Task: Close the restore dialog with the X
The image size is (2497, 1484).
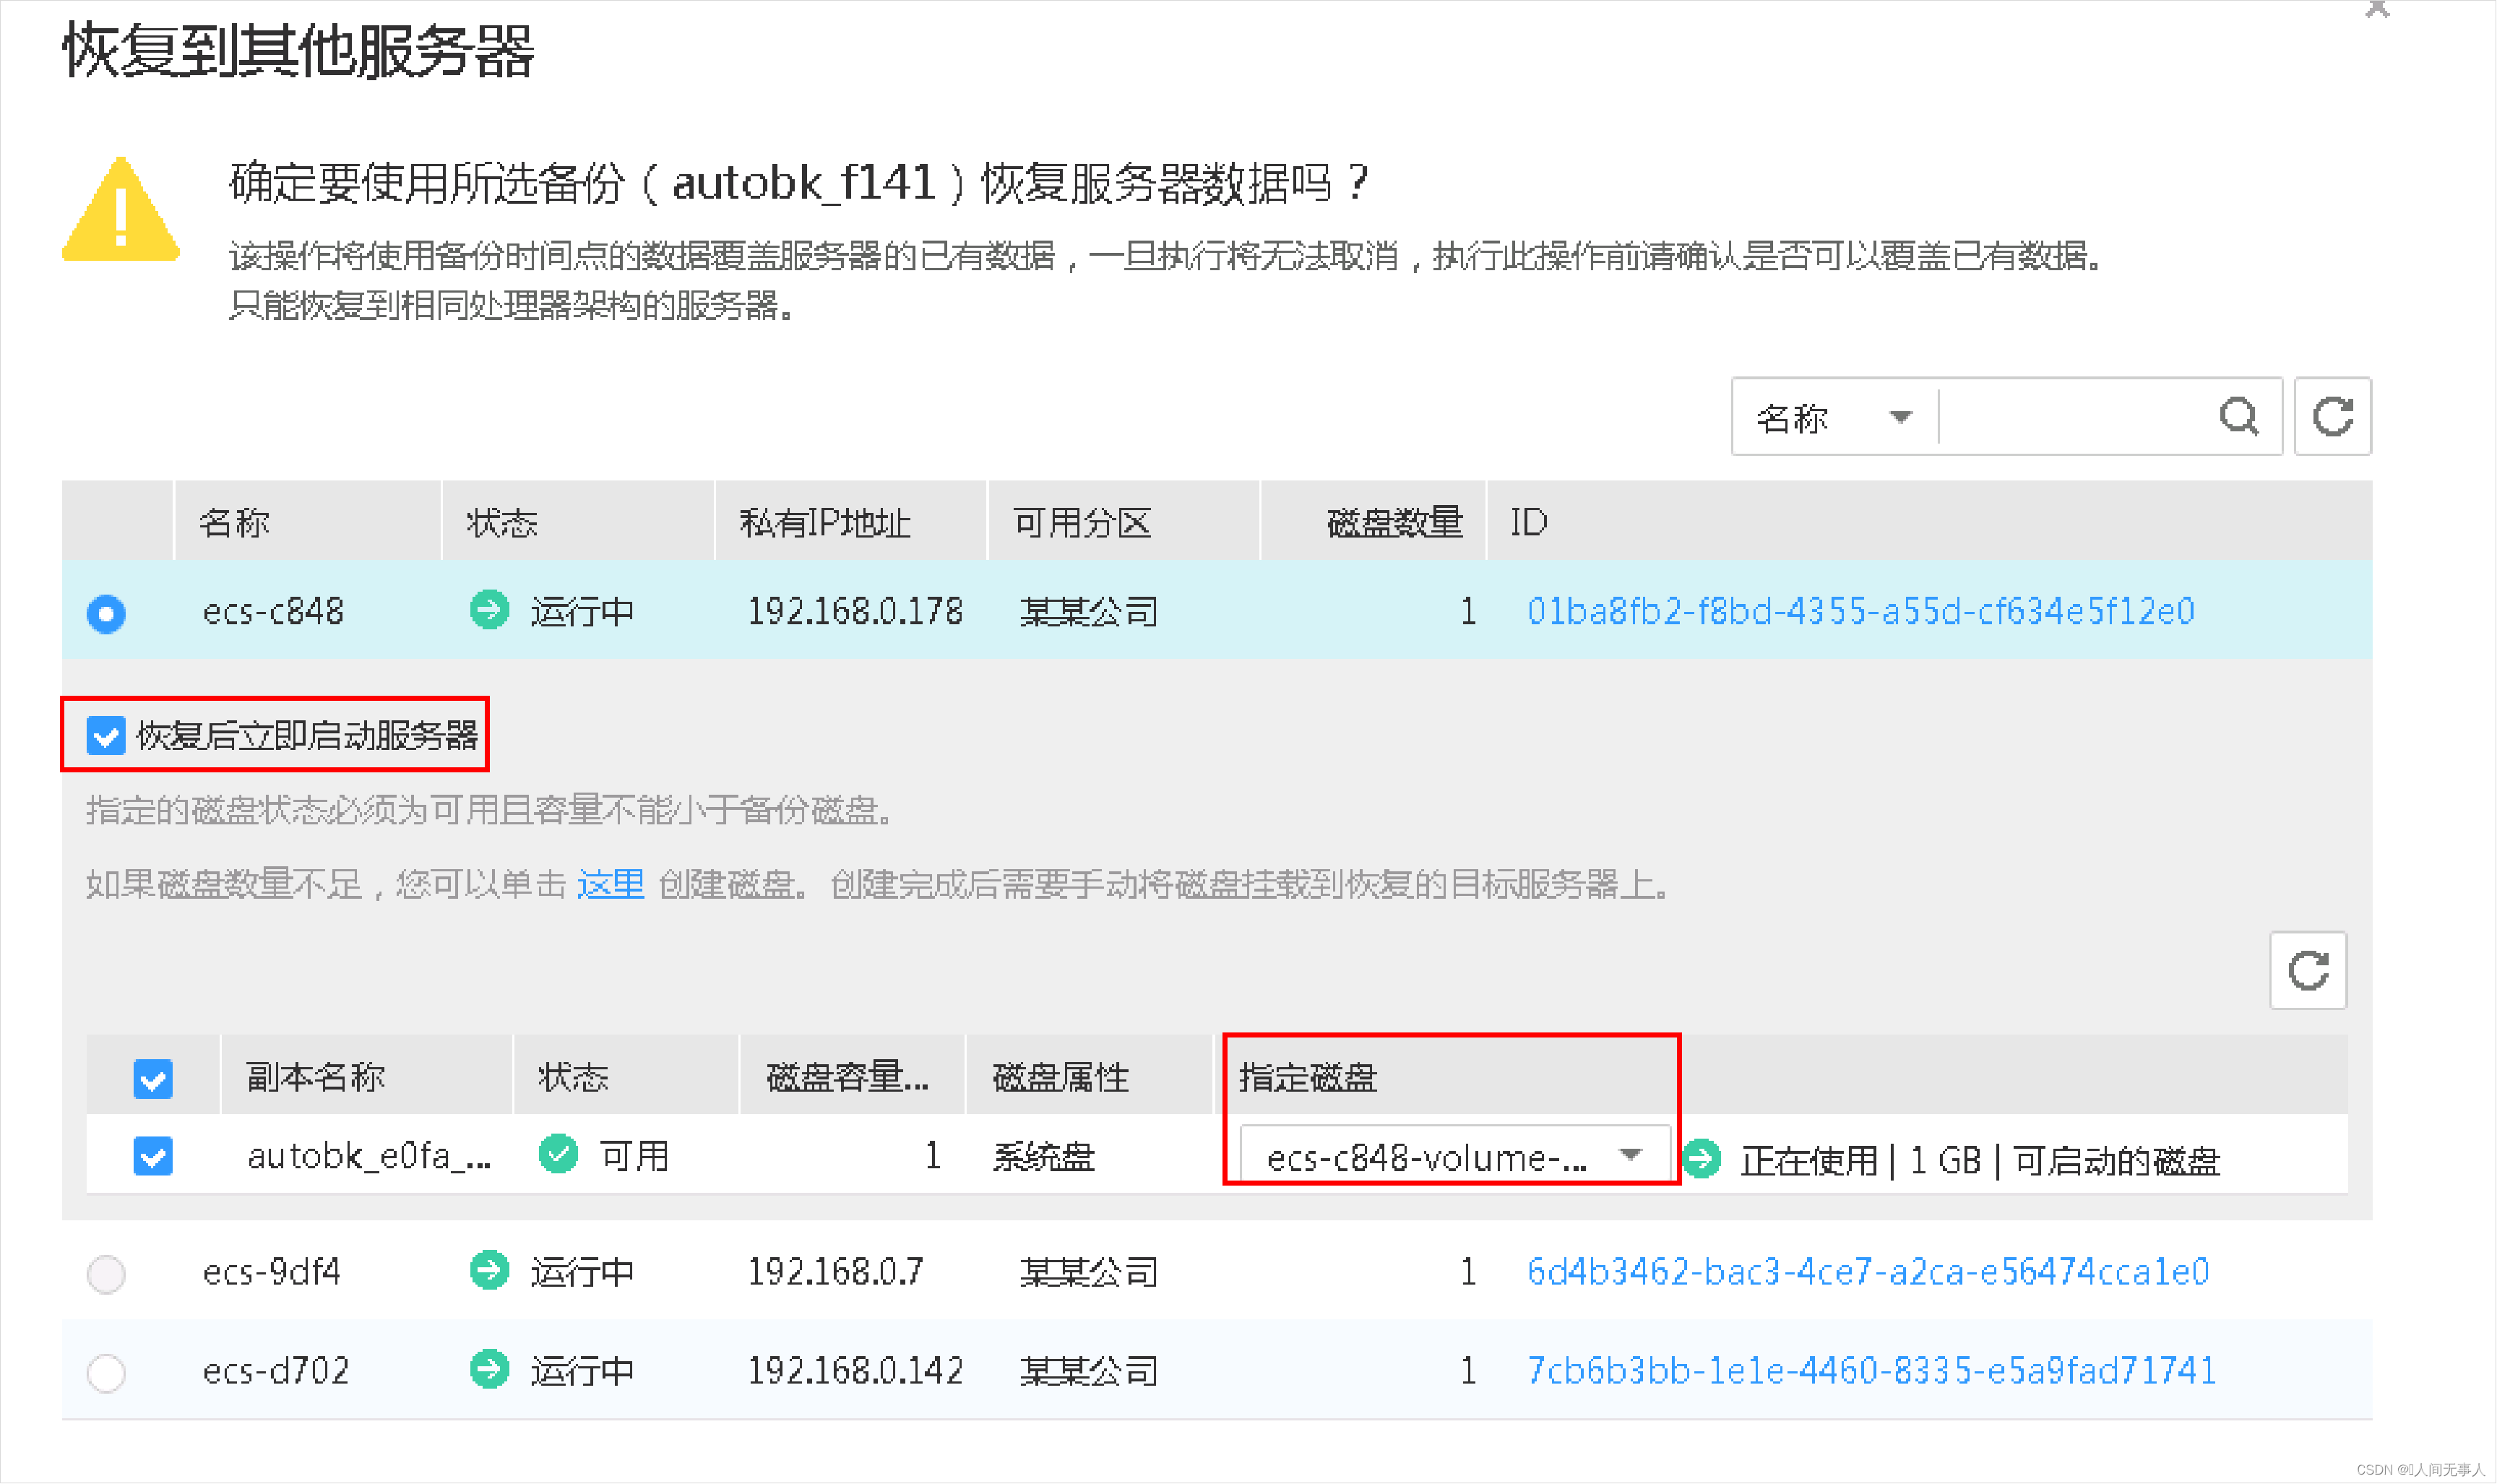Action: [2377, 8]
